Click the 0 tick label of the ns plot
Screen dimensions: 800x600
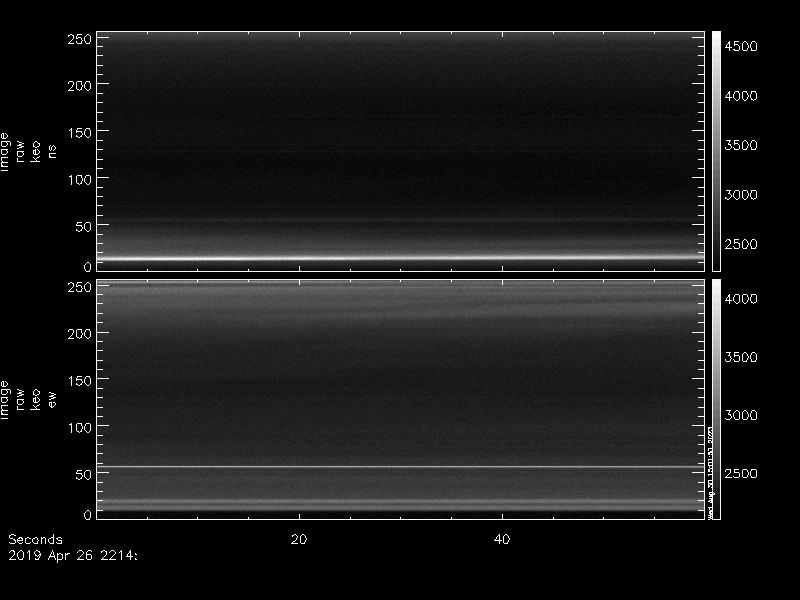click(x=87, y=267)
